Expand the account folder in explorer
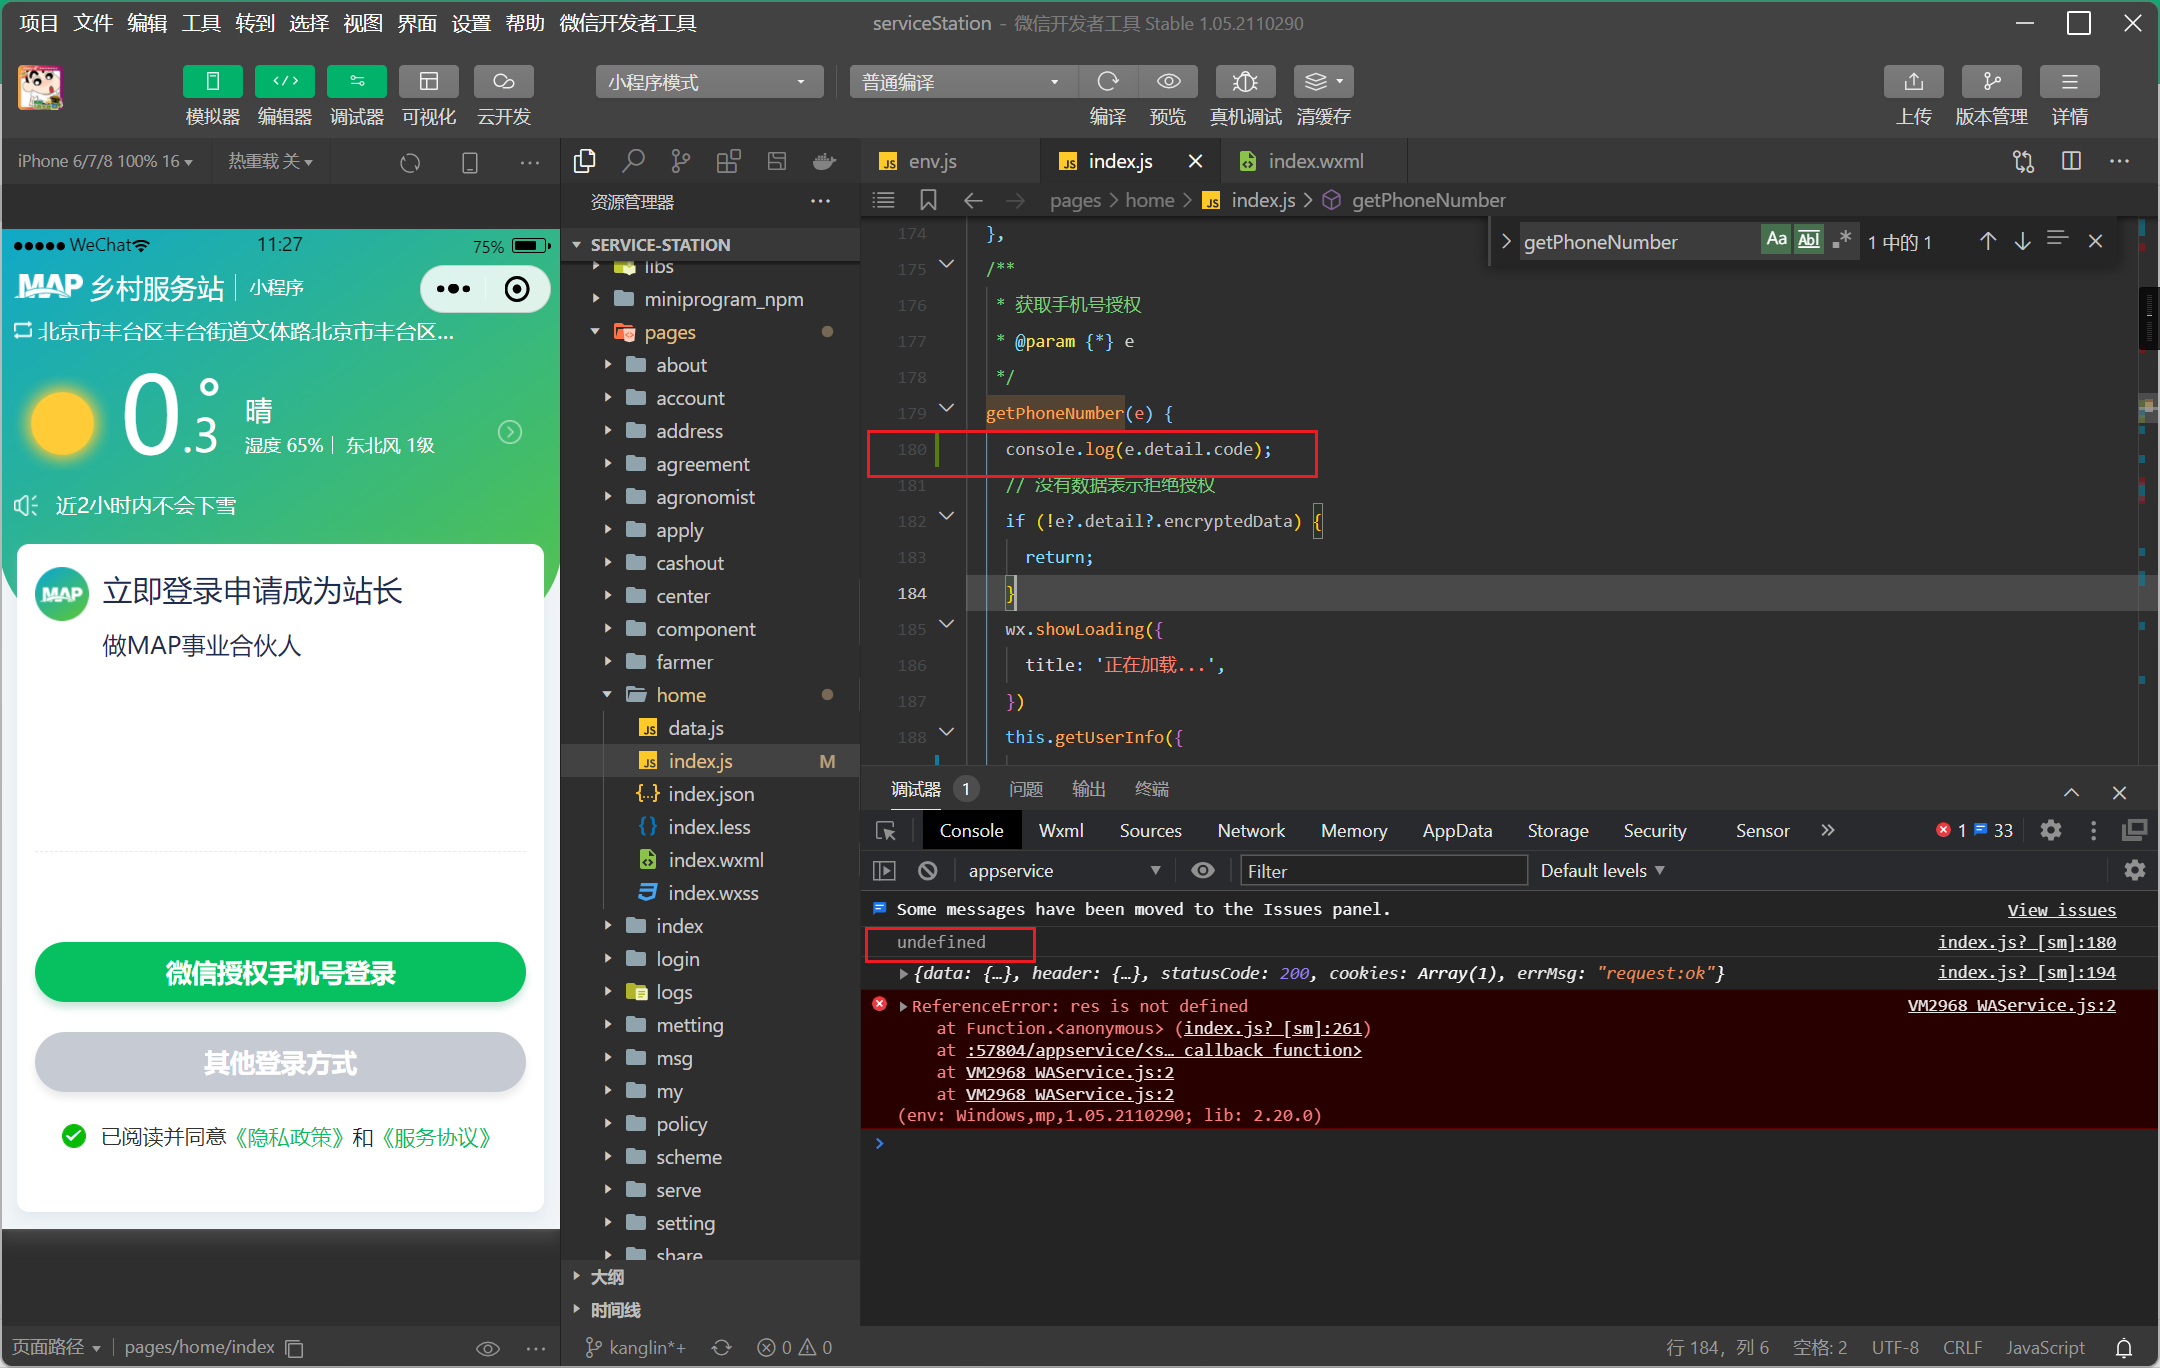This screenshot has width=2160, height=1368. [x=690, y=398]
